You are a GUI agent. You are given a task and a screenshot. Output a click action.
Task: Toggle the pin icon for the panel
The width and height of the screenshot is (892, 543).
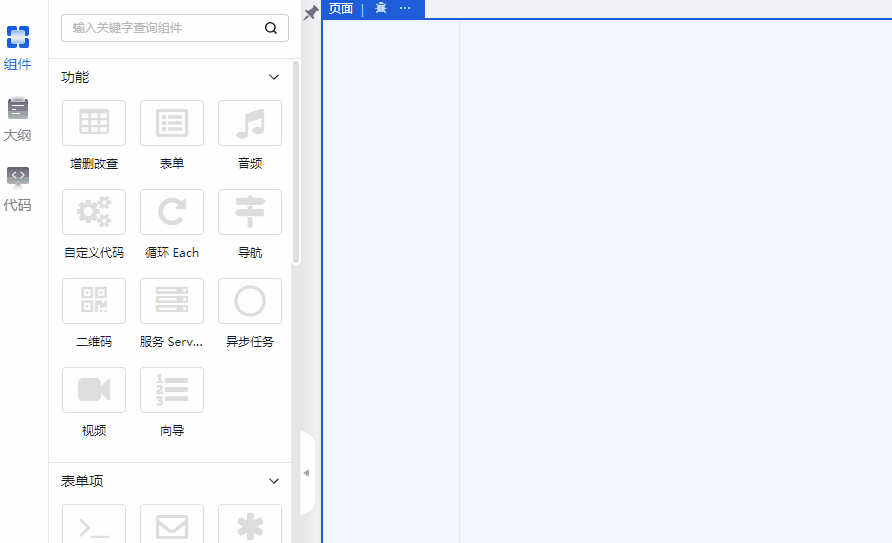[311, 12]
